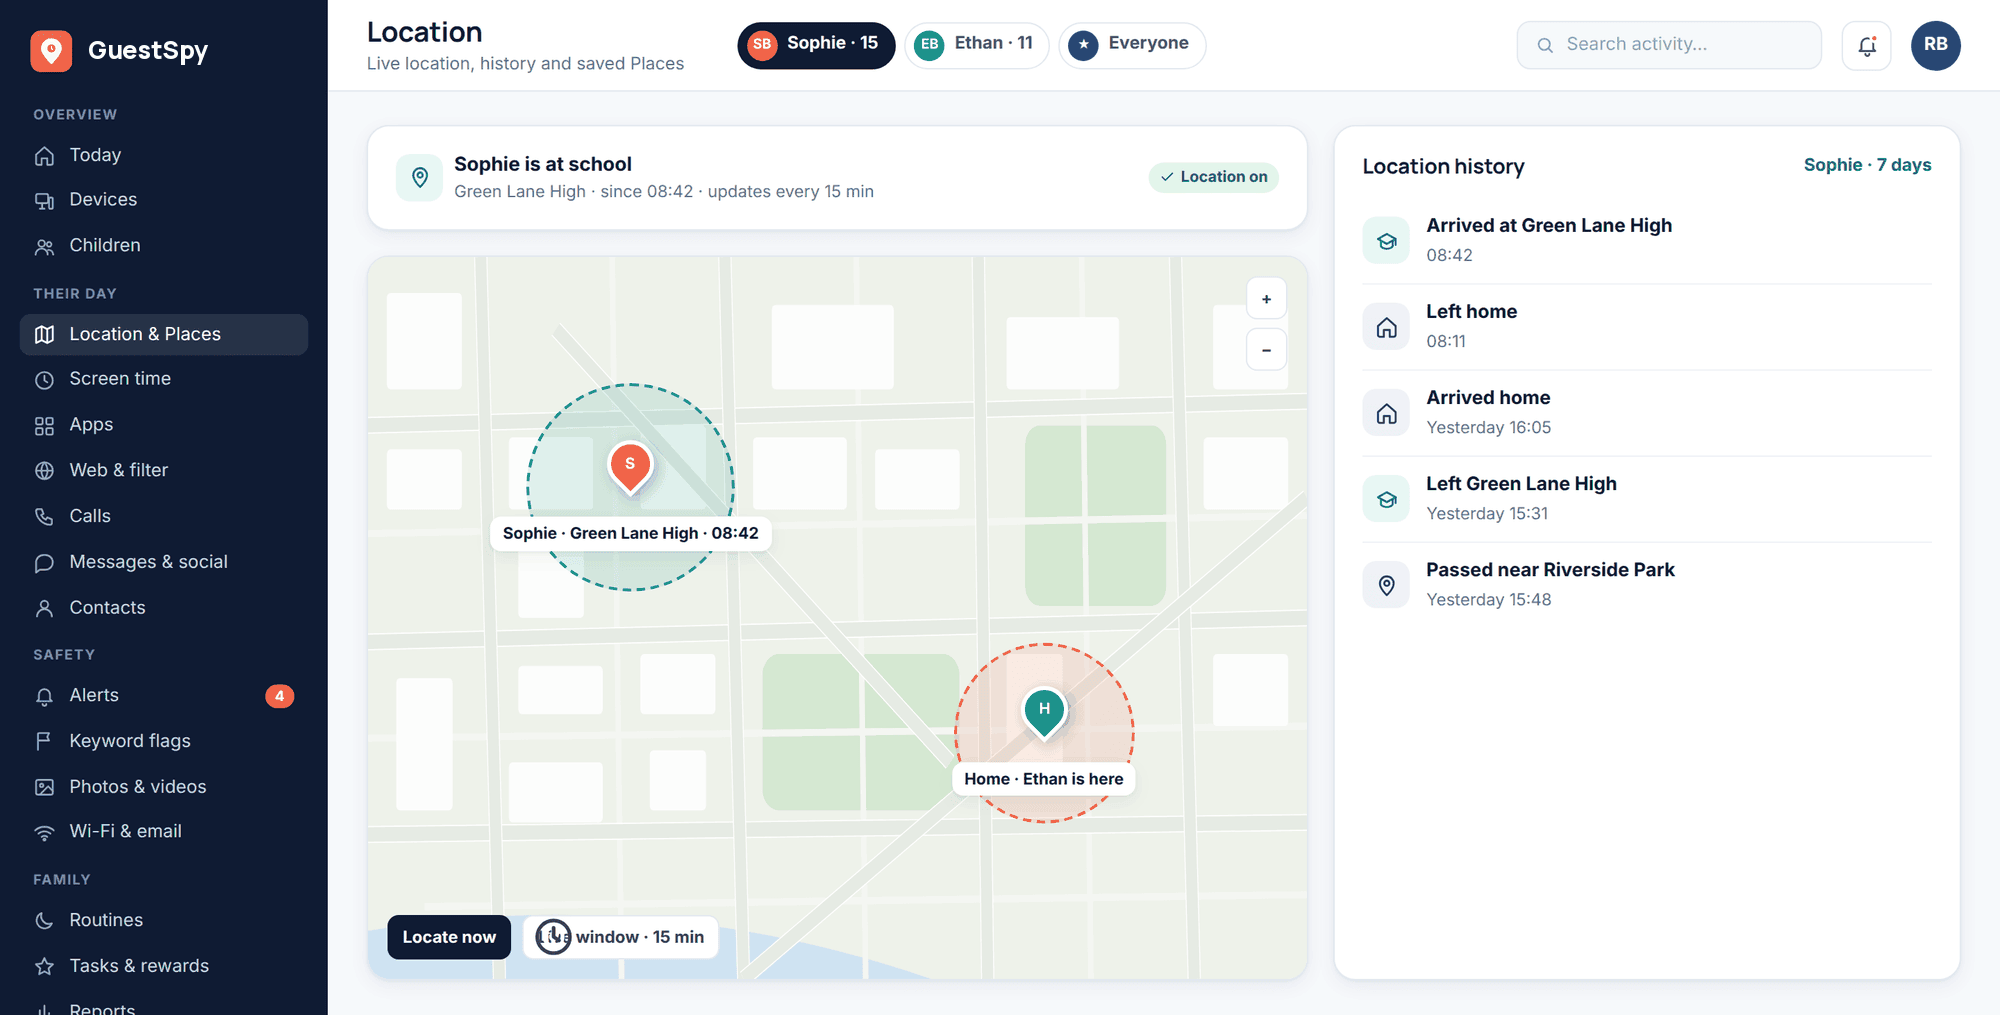
Task: Click the search magnifier icon
Action: pos(1545,45)
